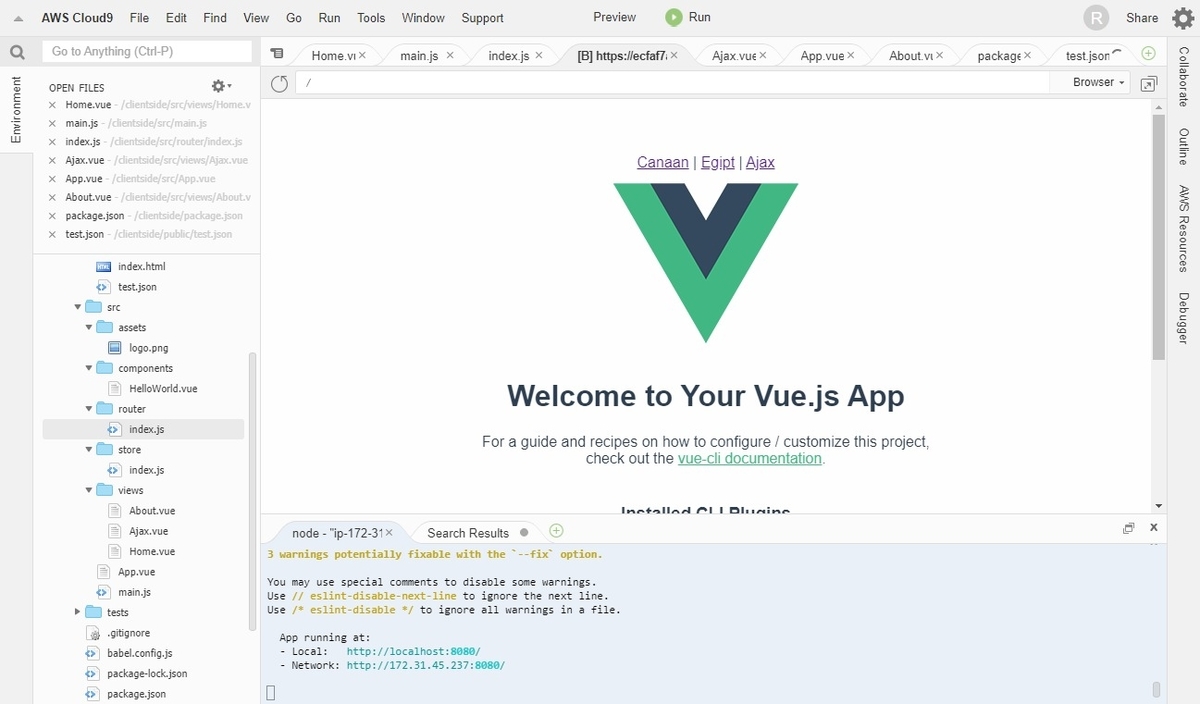Image resolution: width=1200 pixels, height=704 pixels.
Task: Collapse the router folder
Action: pos(89,409)
